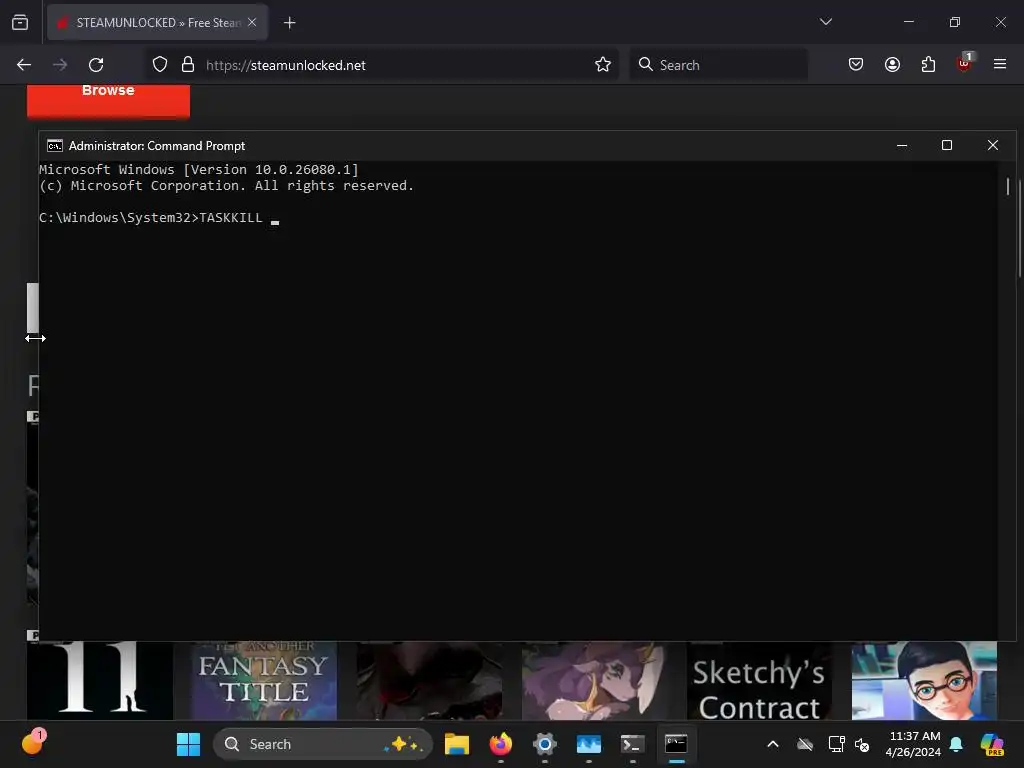Launch Copilot preview from taskbar
The image size is (1024, 768).
pyautogui.click(x=992, y=744)
